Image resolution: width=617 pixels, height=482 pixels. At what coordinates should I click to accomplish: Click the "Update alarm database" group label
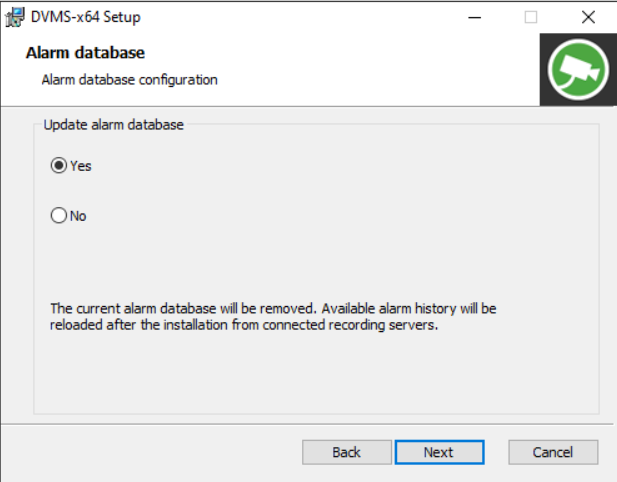[115, 125]
